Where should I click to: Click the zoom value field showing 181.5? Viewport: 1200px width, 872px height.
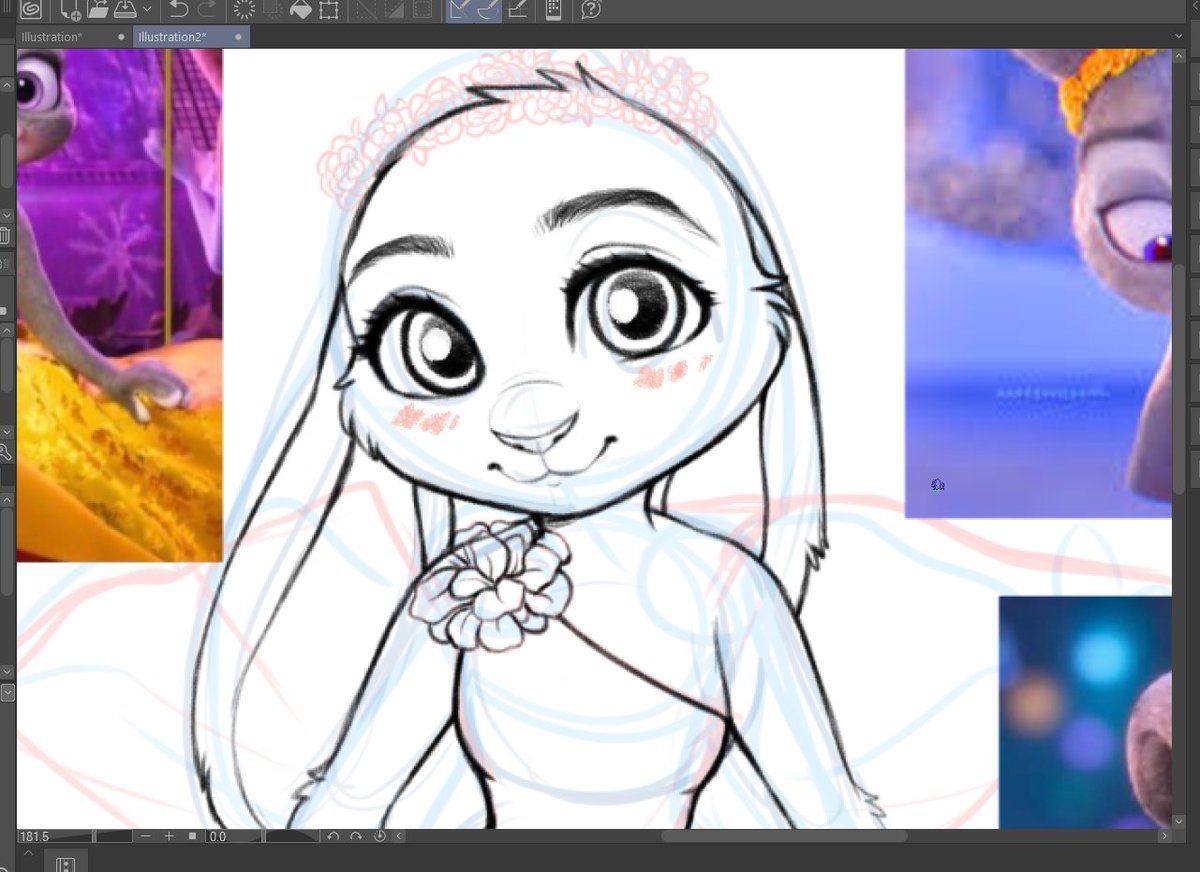coord(34,836)
